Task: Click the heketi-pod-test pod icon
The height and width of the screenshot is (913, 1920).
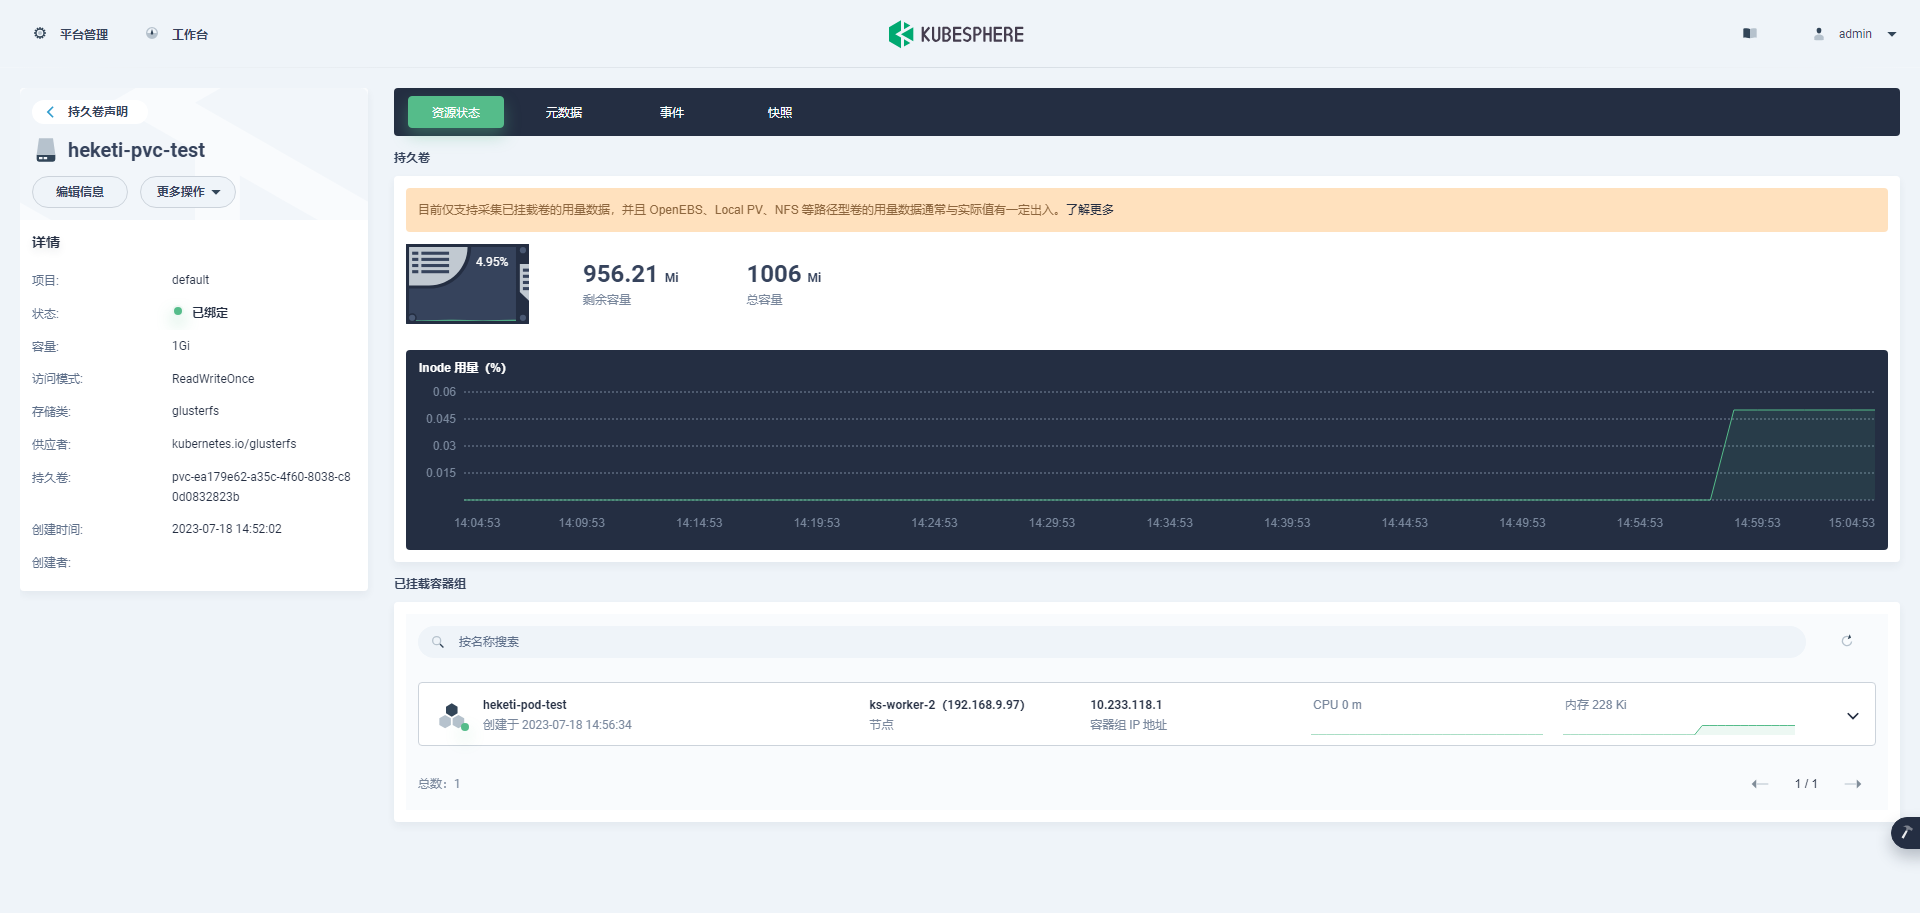Action: [x=453, y=715]
